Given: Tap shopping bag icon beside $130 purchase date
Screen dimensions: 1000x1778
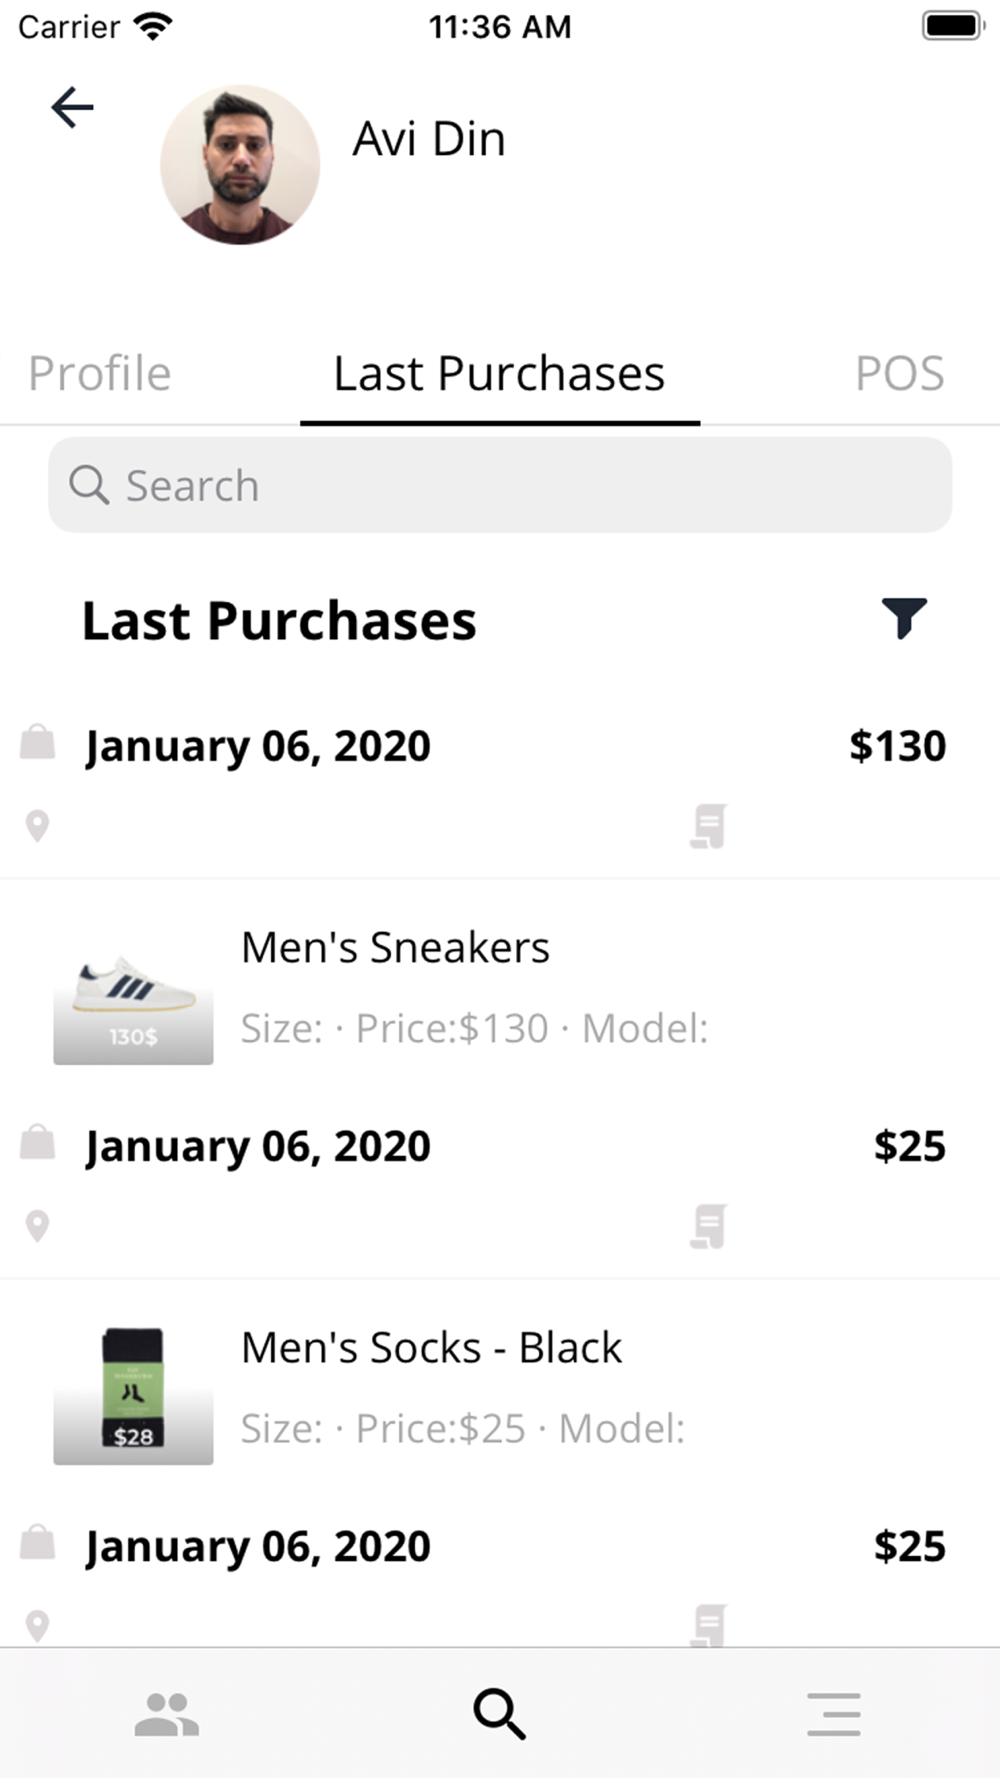Looking at the screenshot, I should pos(38,742).
